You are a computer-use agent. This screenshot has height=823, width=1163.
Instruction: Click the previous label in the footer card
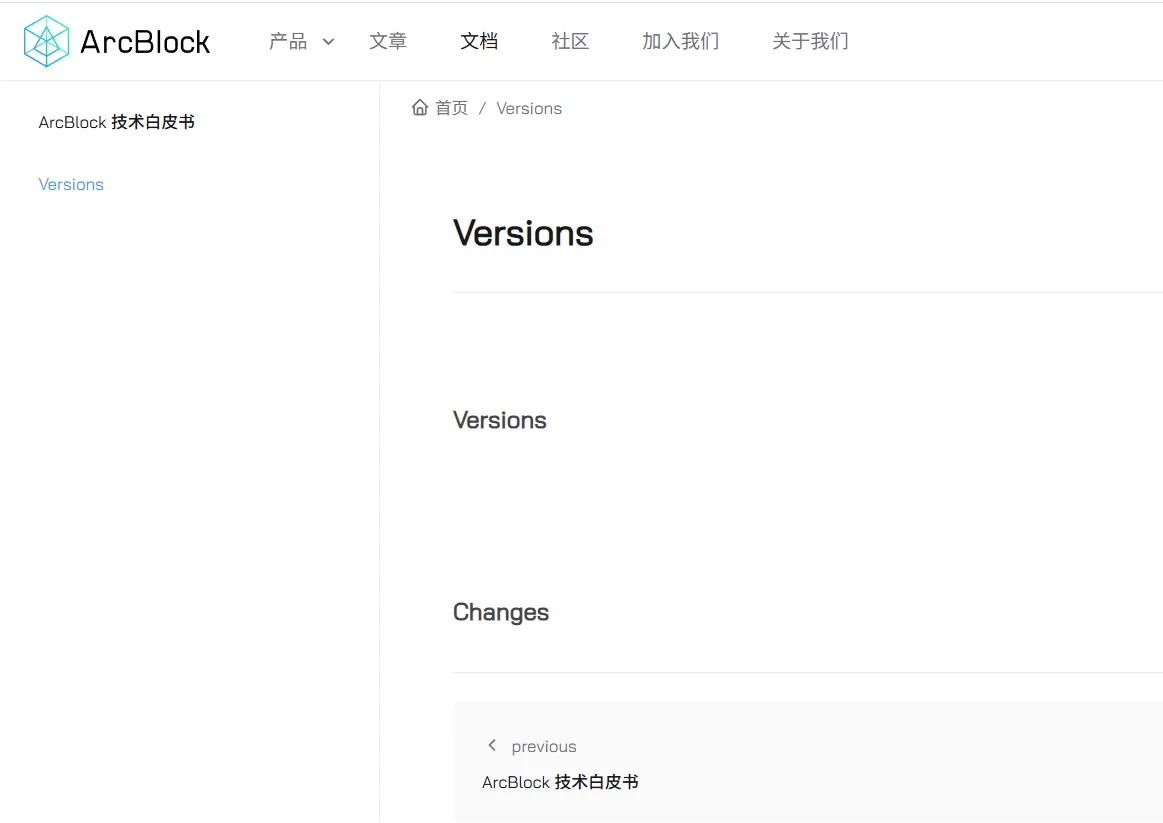544,747
